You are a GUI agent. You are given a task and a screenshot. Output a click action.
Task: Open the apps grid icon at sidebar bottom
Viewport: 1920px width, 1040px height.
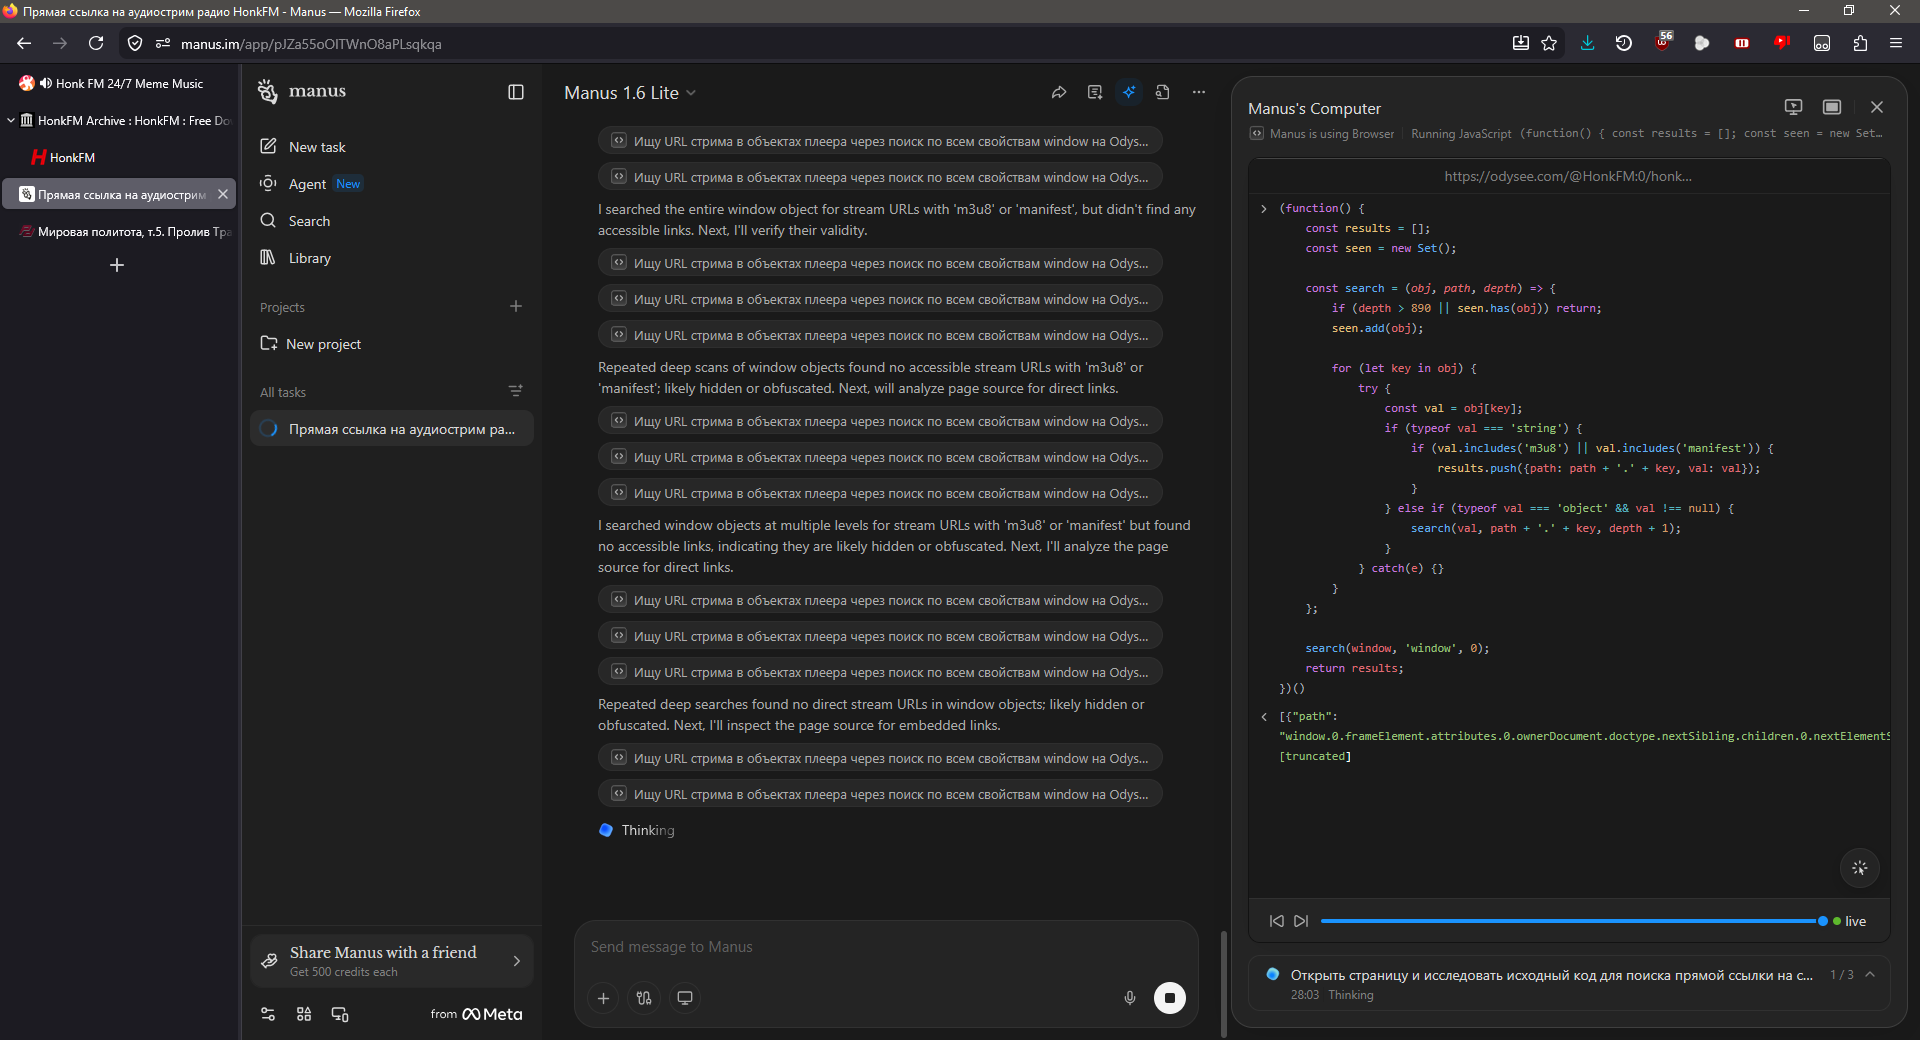[304, 1014]
